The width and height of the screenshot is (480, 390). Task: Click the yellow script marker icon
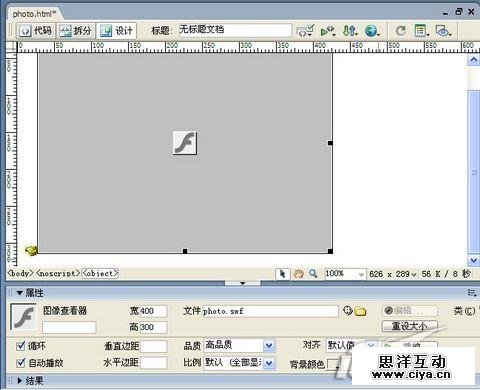tap(31, 250)
